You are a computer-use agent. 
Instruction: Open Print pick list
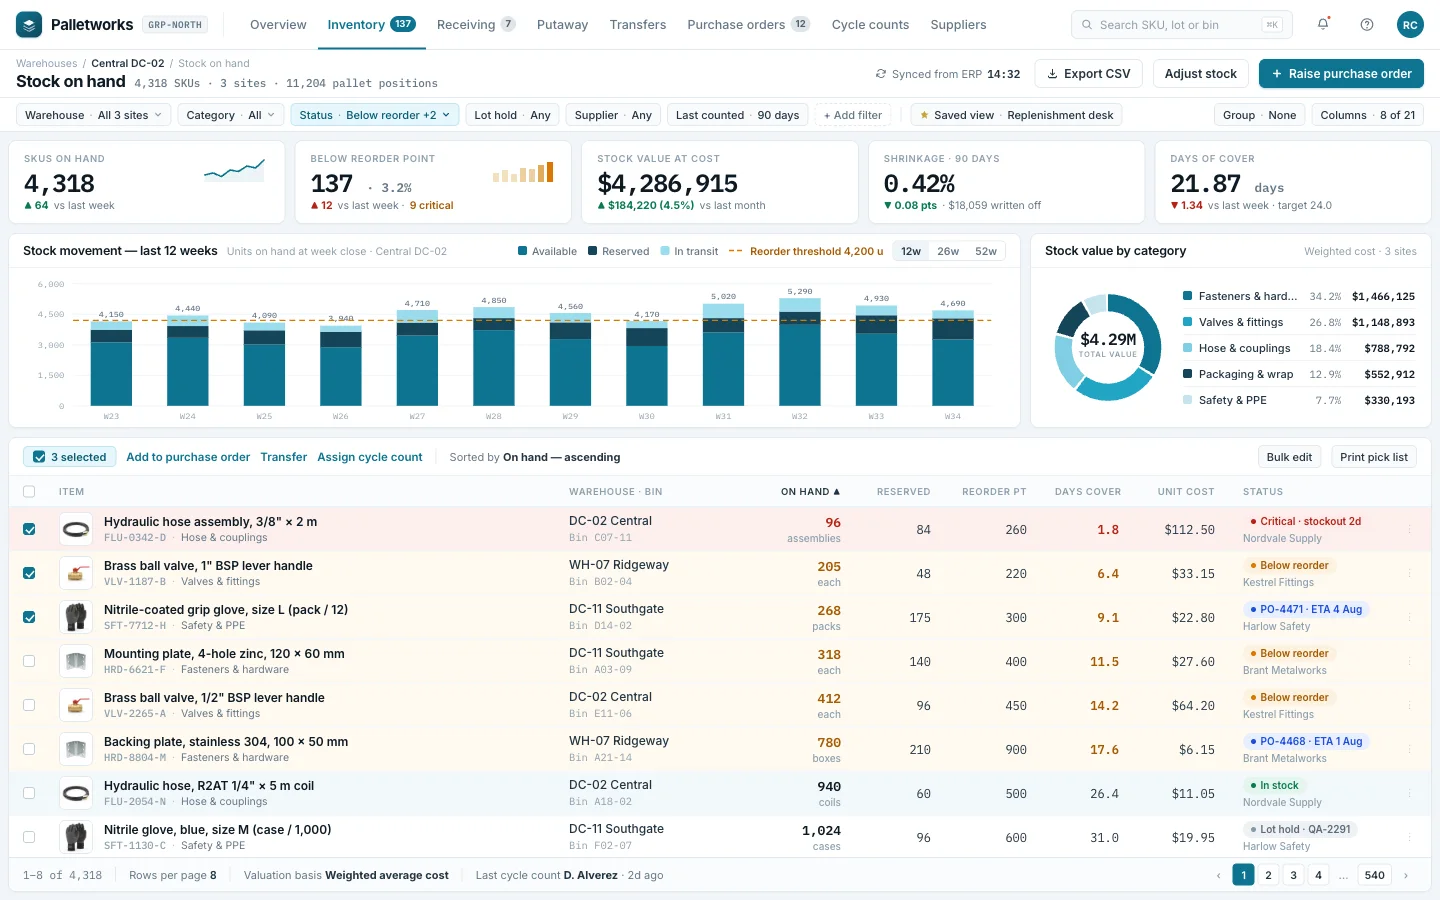1373,457
